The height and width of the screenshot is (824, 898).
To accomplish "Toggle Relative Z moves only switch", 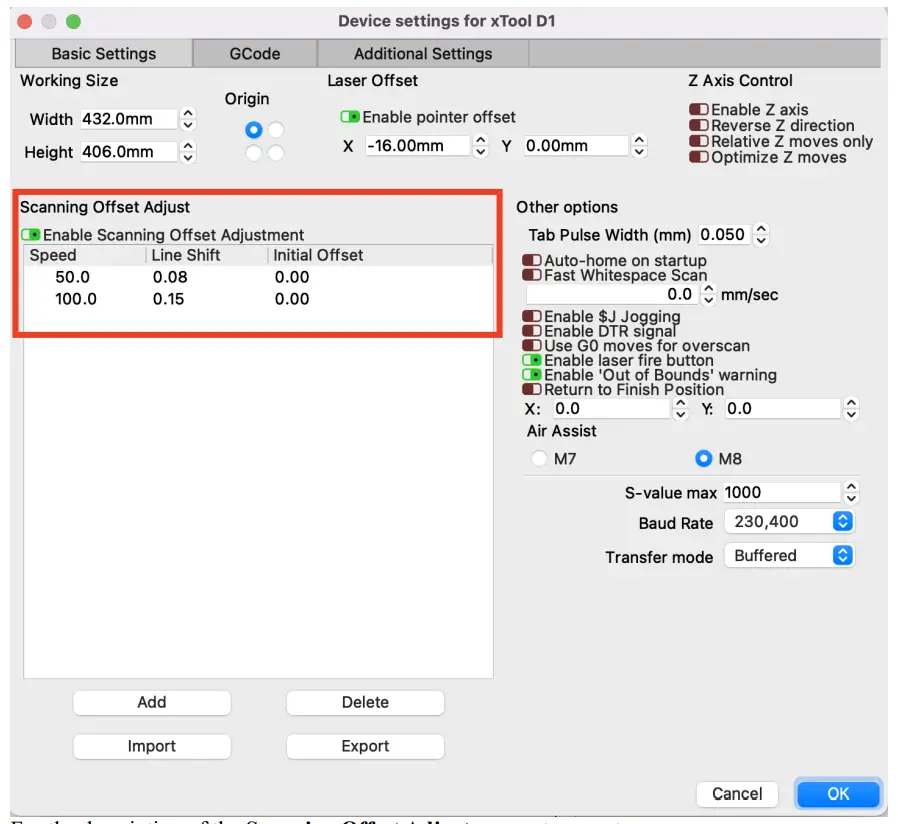I will click(x=699, y=141).
